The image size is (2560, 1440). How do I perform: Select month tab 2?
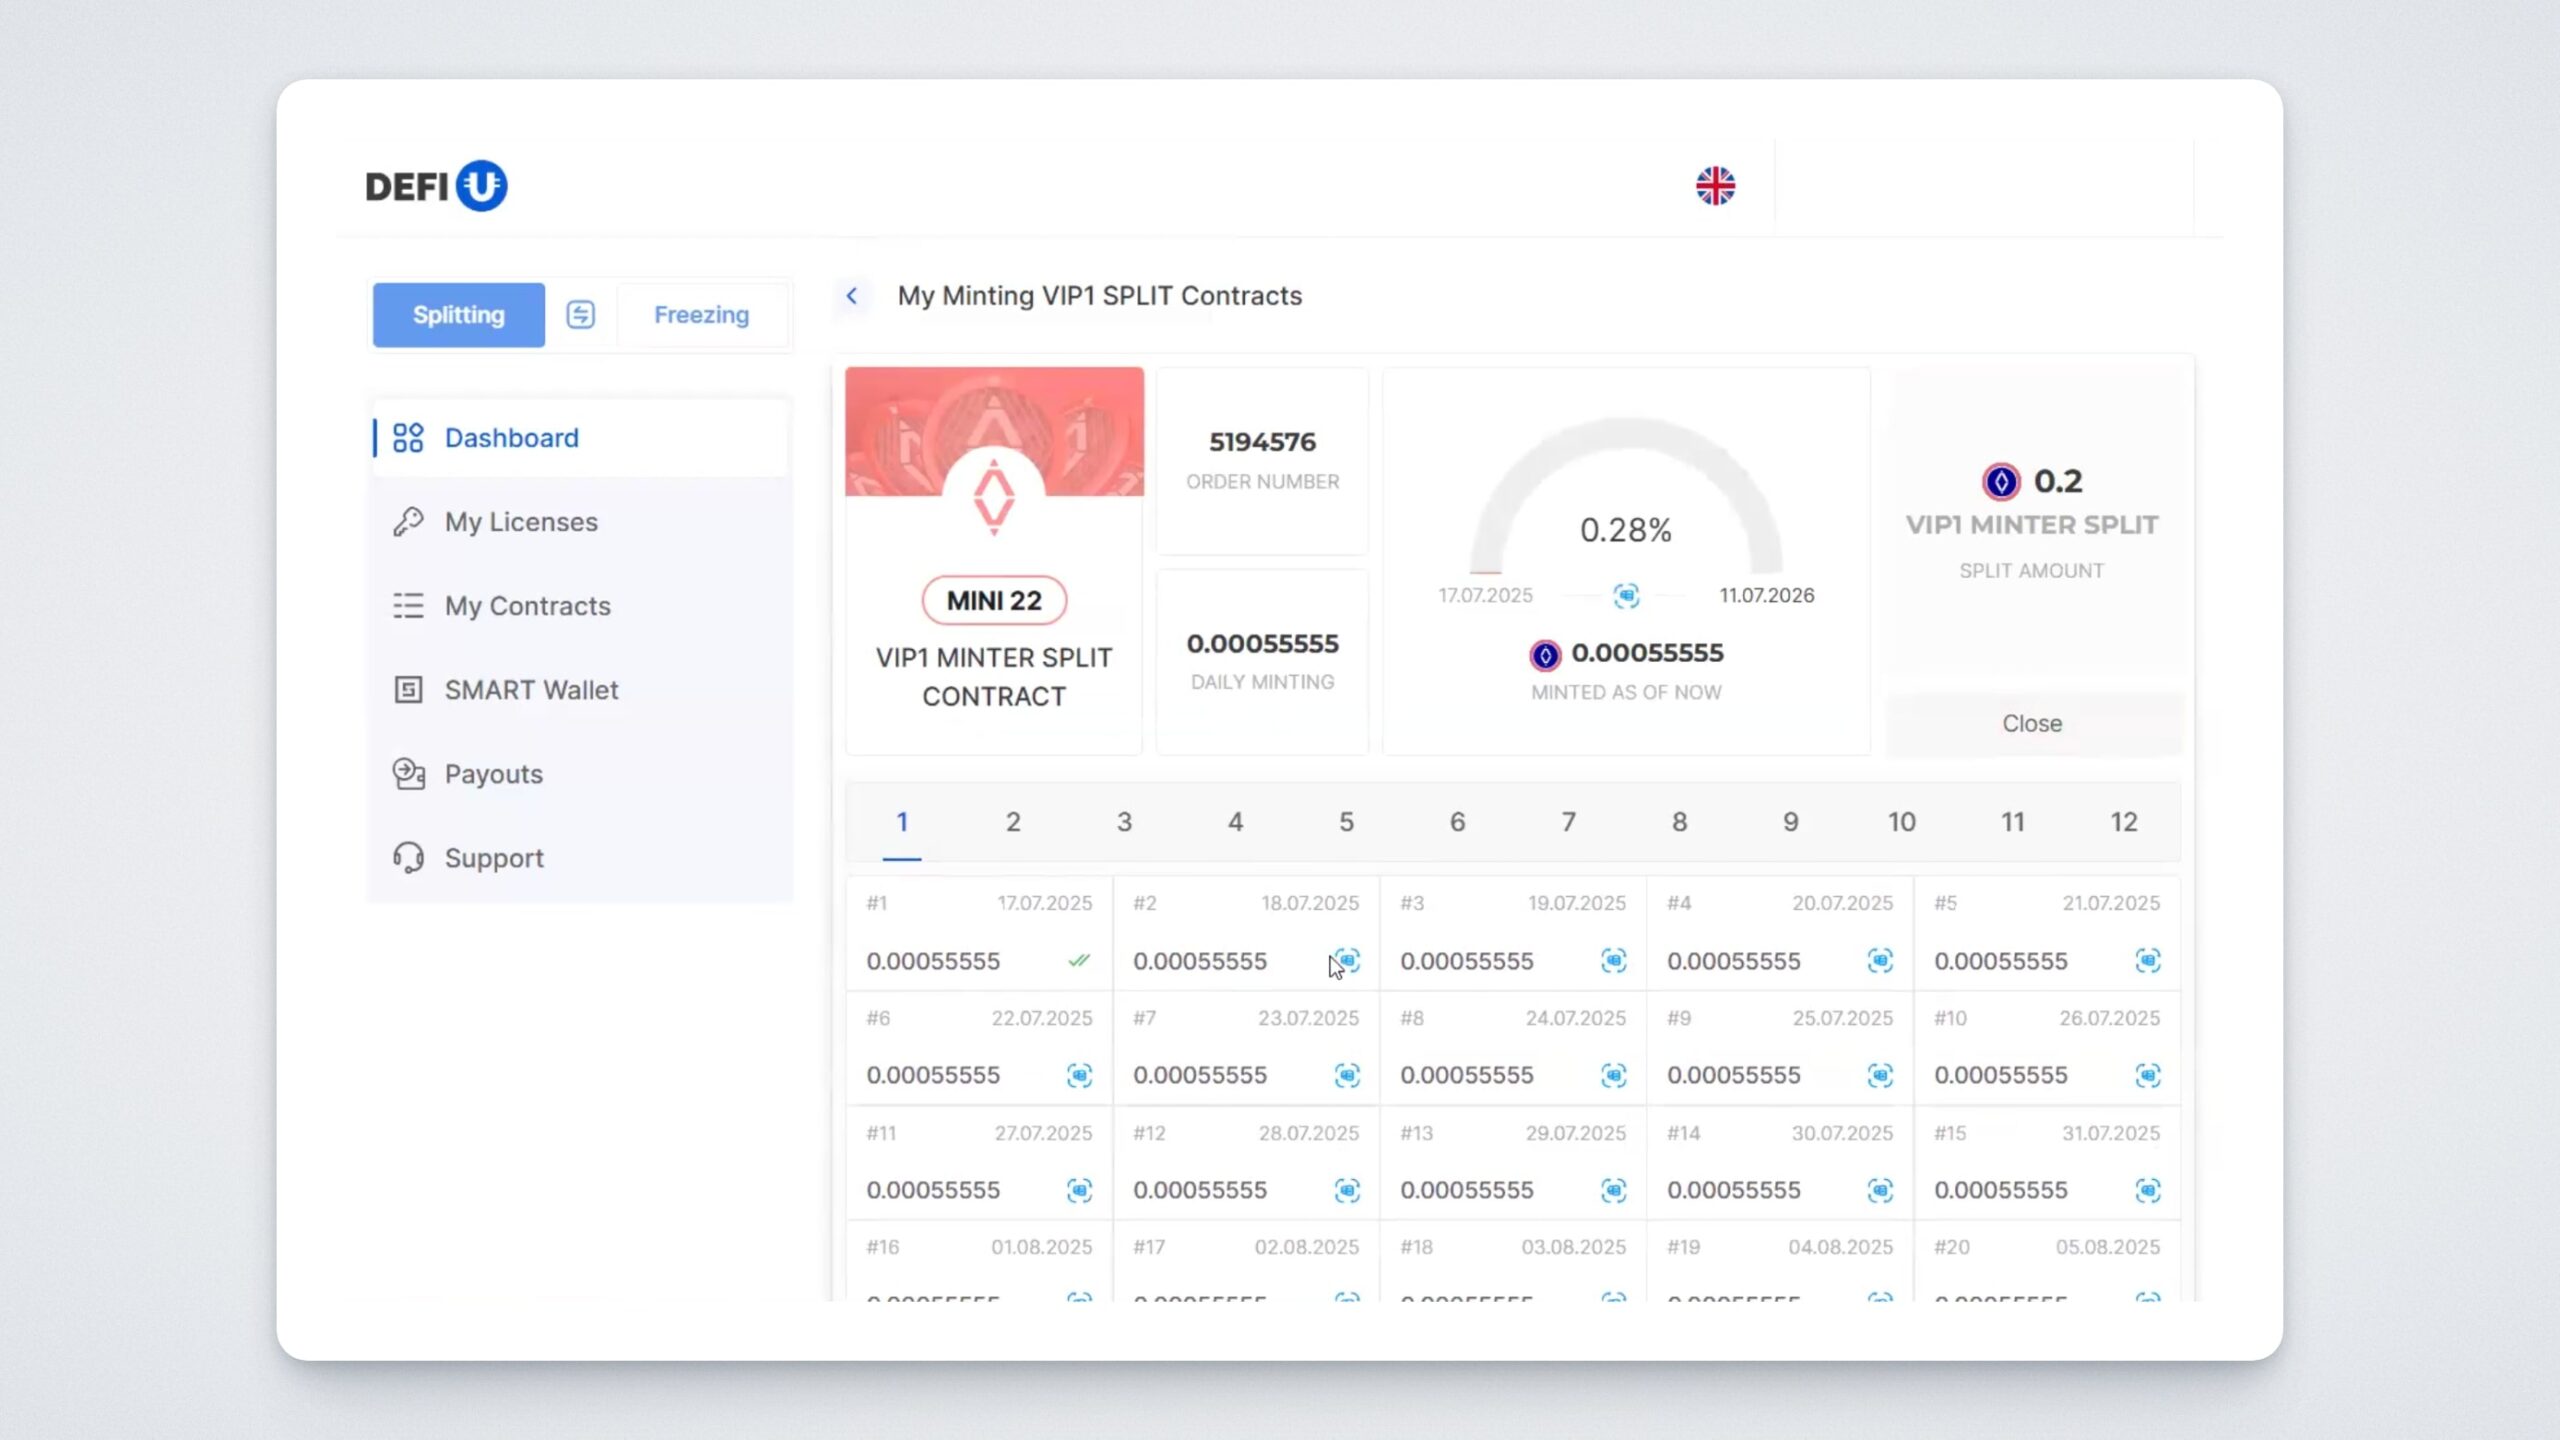click(1013, 822)
